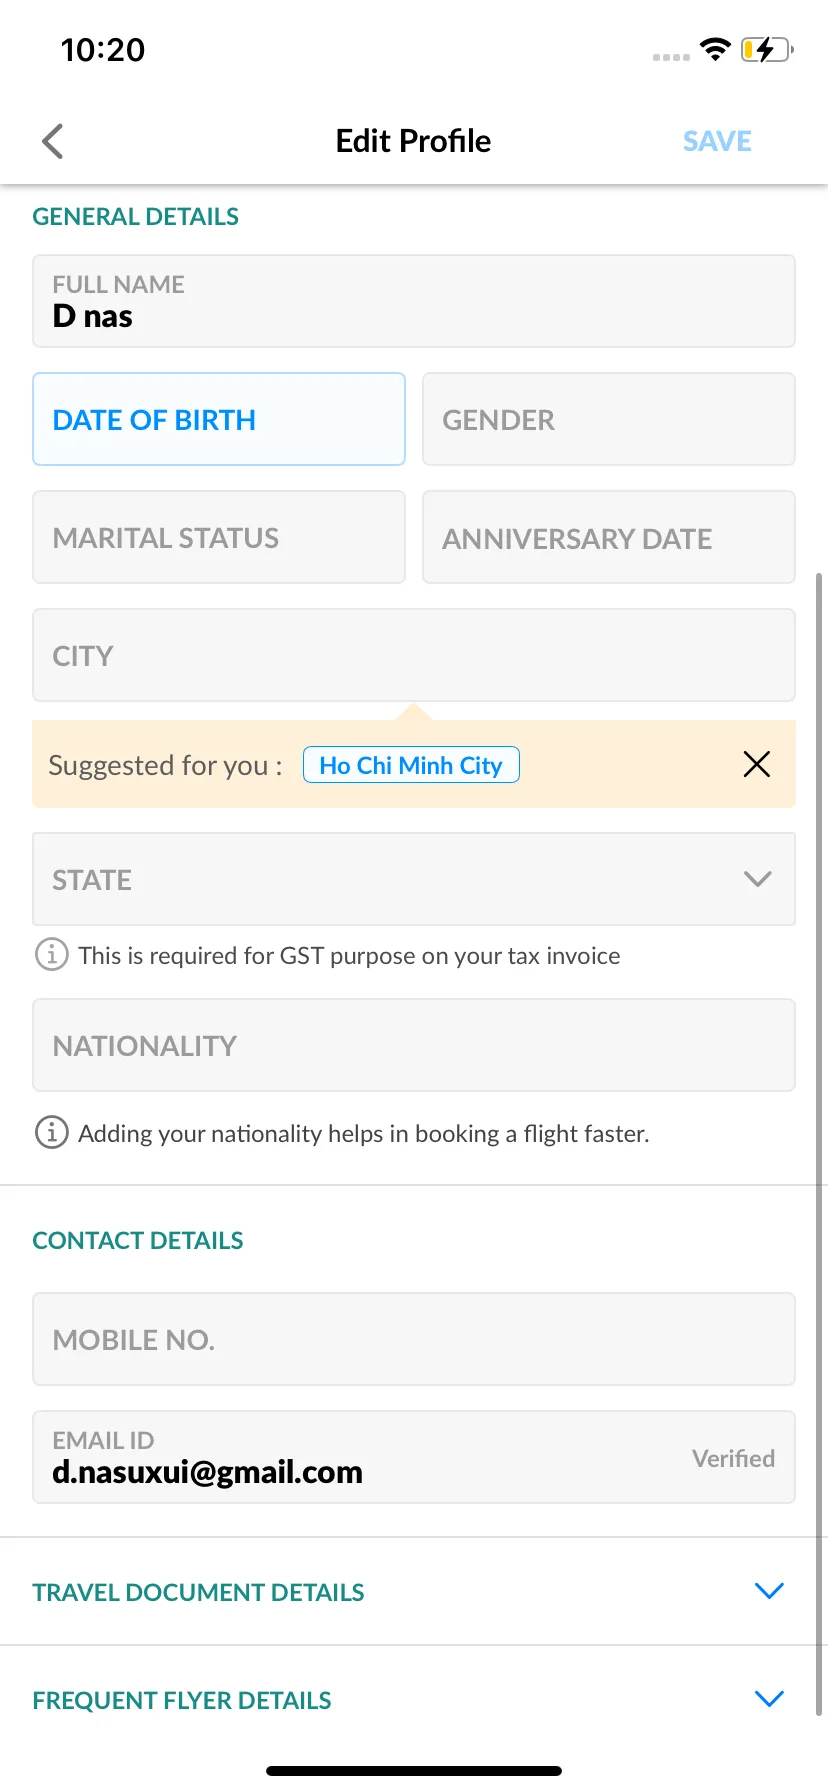Save the profile changes
Viewport: 828px width, 1792px height.
pos(717,141)
